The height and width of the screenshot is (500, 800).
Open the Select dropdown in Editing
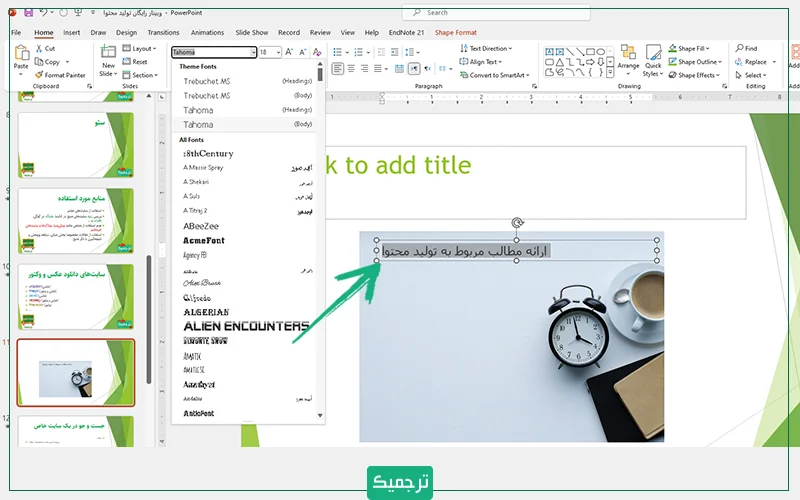[751, 75]
